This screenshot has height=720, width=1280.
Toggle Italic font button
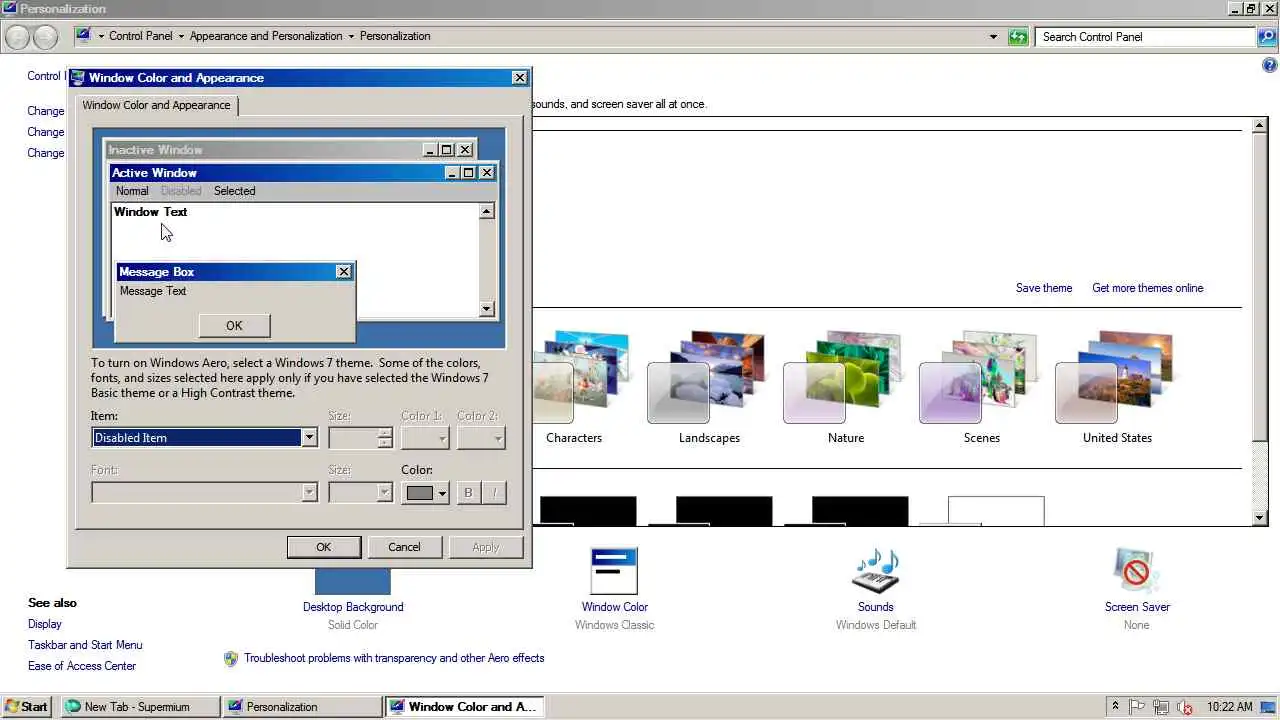494,493
